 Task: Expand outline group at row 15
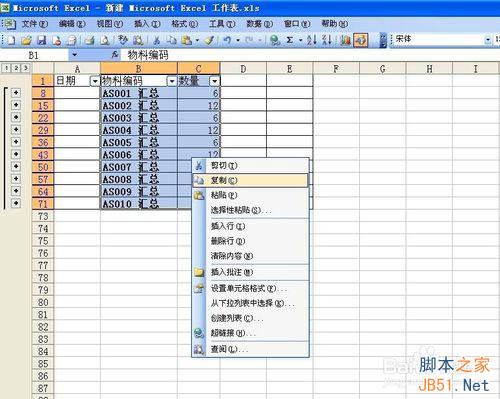[16, 105]
